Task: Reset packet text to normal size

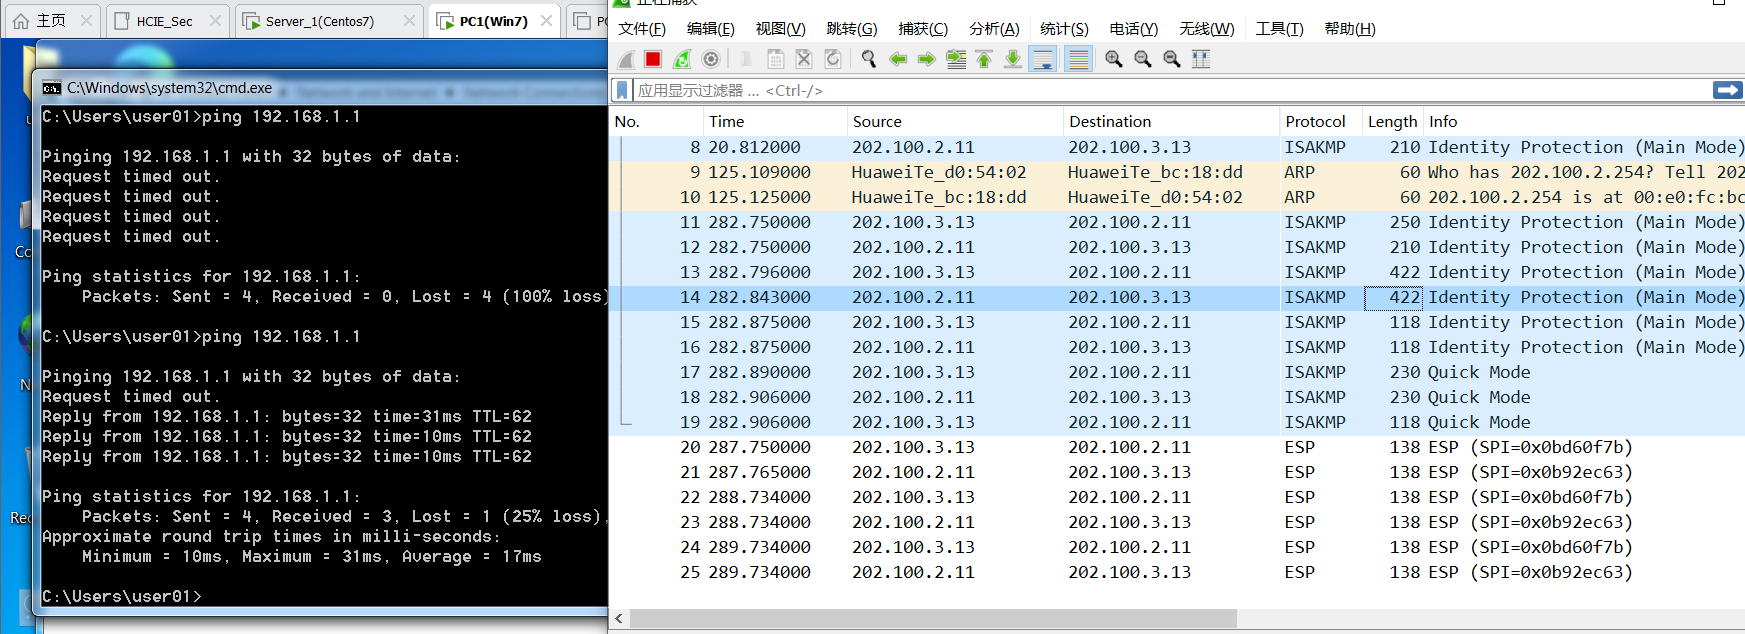Action: (x=1172, y=59)
